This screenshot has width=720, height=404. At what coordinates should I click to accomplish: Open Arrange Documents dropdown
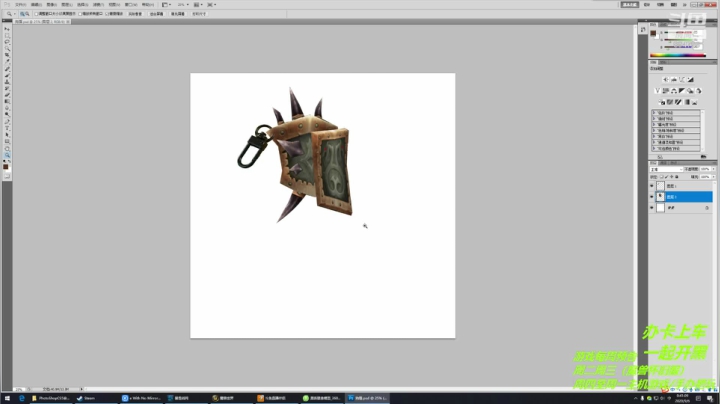[x=198, y=5]
